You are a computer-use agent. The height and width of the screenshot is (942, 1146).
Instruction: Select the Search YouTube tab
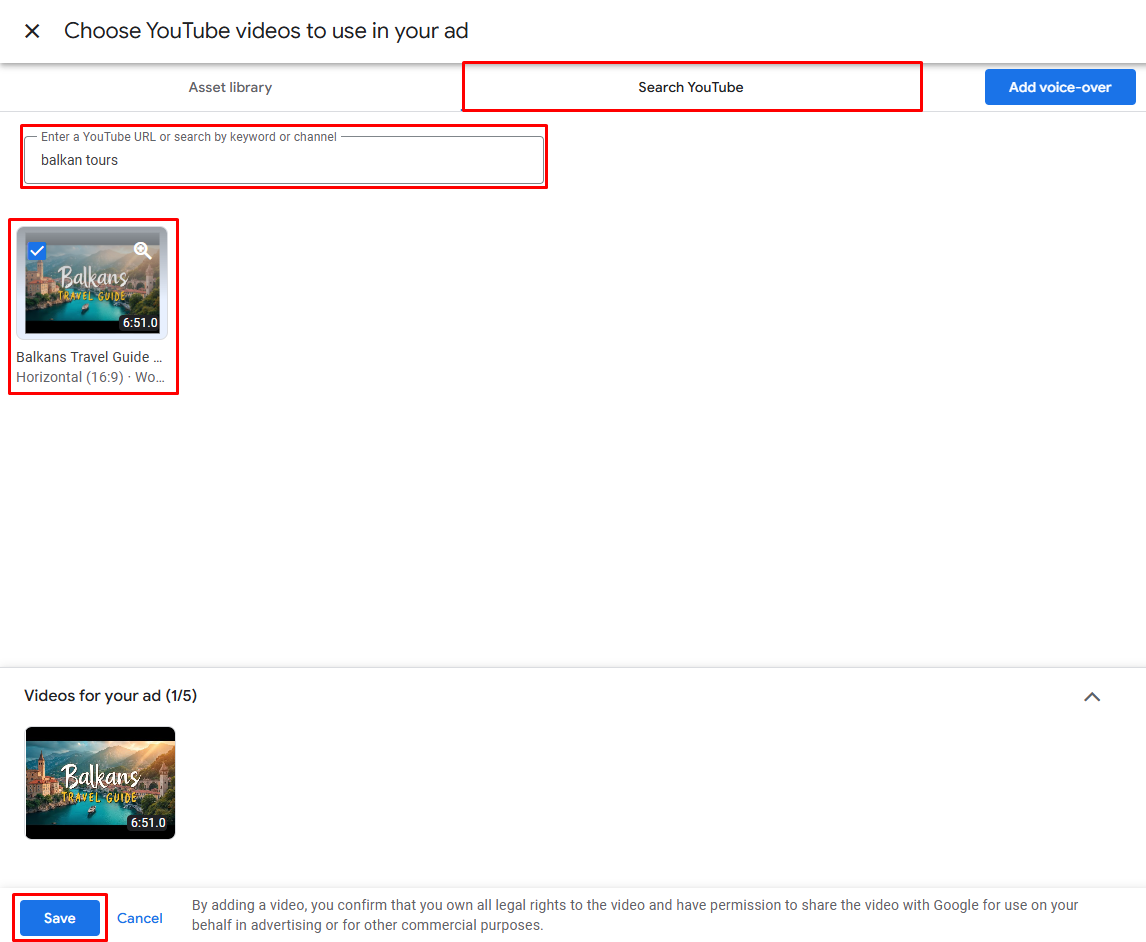coord(691,87)
